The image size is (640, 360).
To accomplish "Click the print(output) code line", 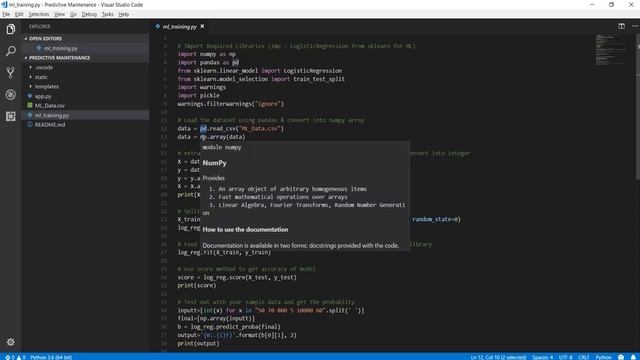I will point(198,343).
